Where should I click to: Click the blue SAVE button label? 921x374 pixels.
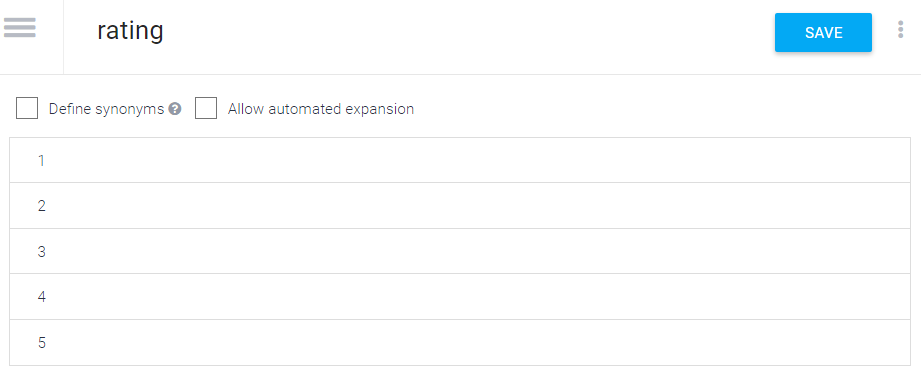pos(823,33)
